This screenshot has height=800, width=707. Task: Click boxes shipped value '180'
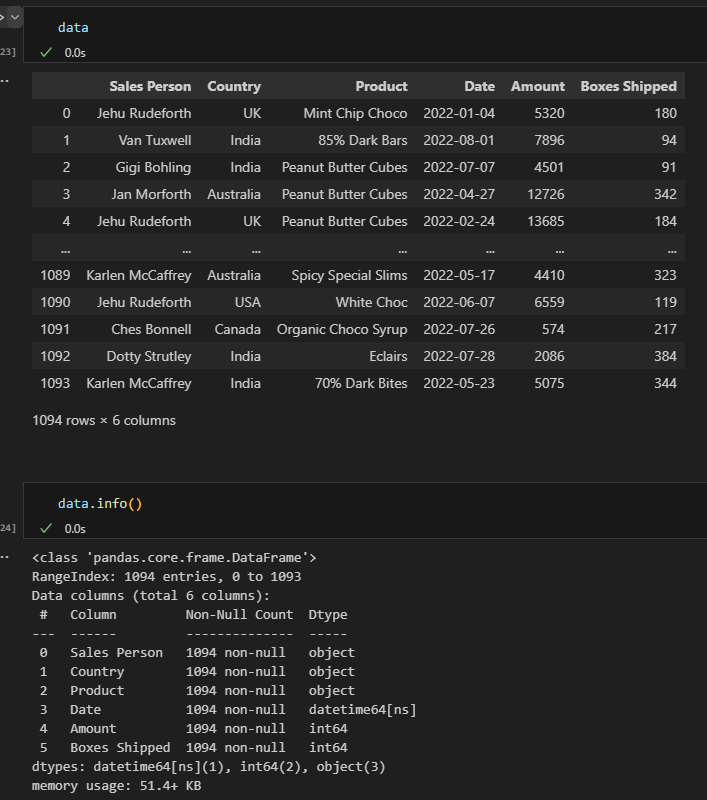[x=666, y=113]
